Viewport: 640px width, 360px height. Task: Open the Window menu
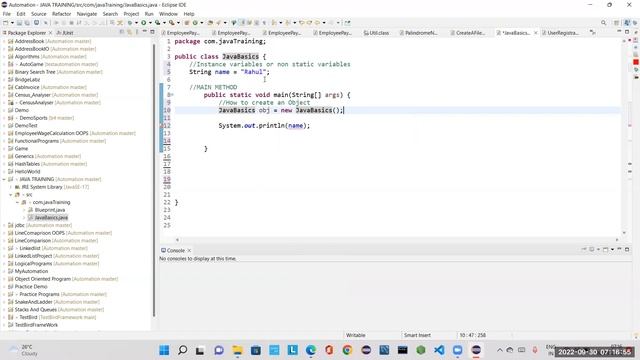168,14
